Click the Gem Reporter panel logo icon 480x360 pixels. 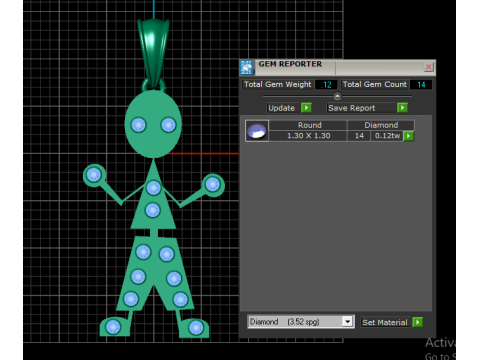[x=247, y=68]
